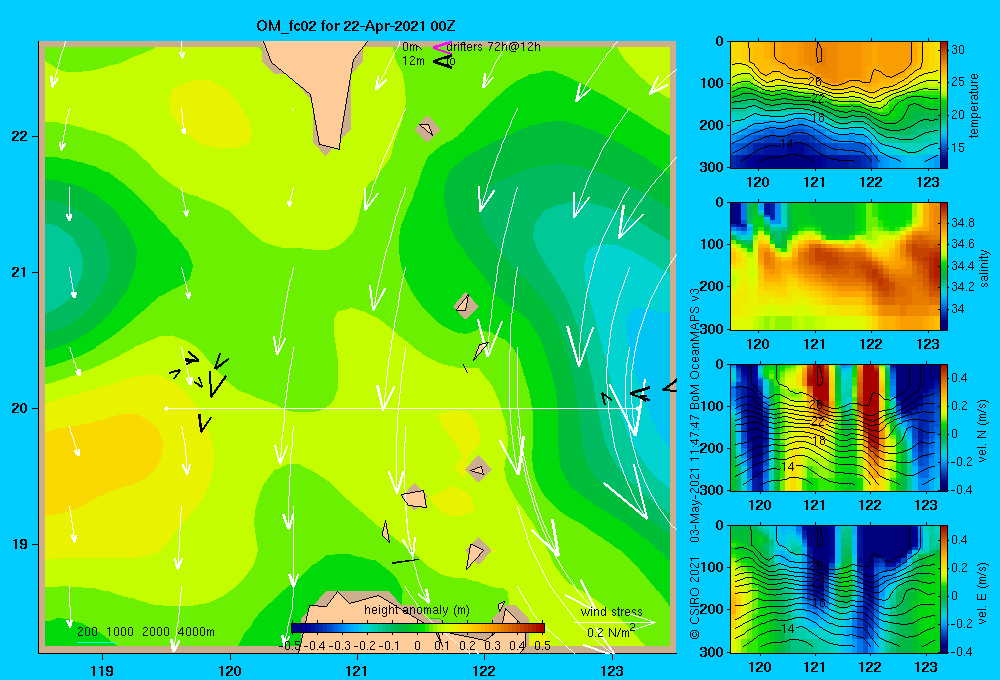Select the 'drifters 72h@12h' legend label
1000x680 pixels.
point(493,47)
